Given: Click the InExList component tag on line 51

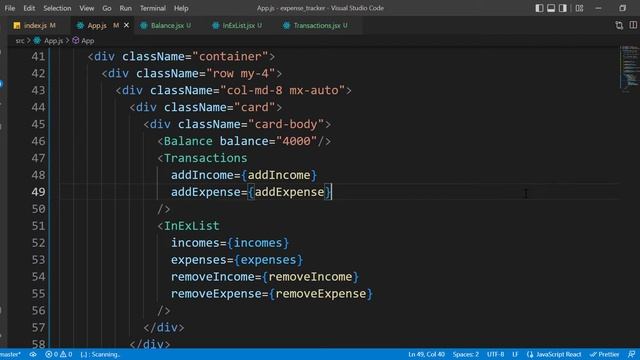Looking at the screenshot, I should pos(191,226).
